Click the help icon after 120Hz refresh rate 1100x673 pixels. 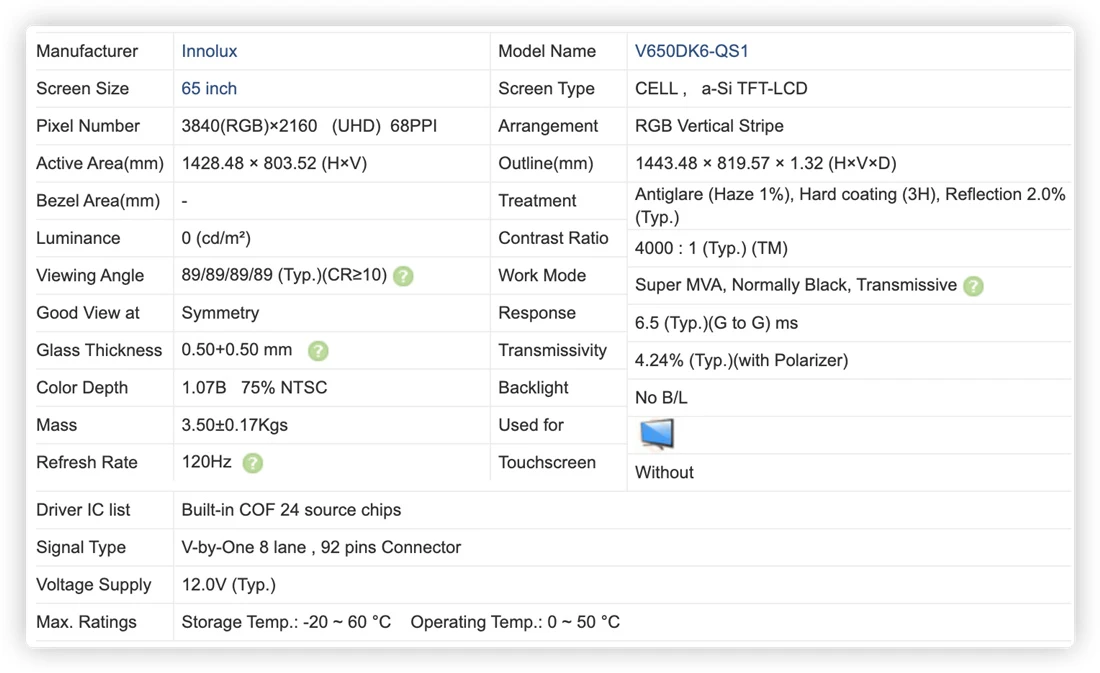[x=253, y=463]
